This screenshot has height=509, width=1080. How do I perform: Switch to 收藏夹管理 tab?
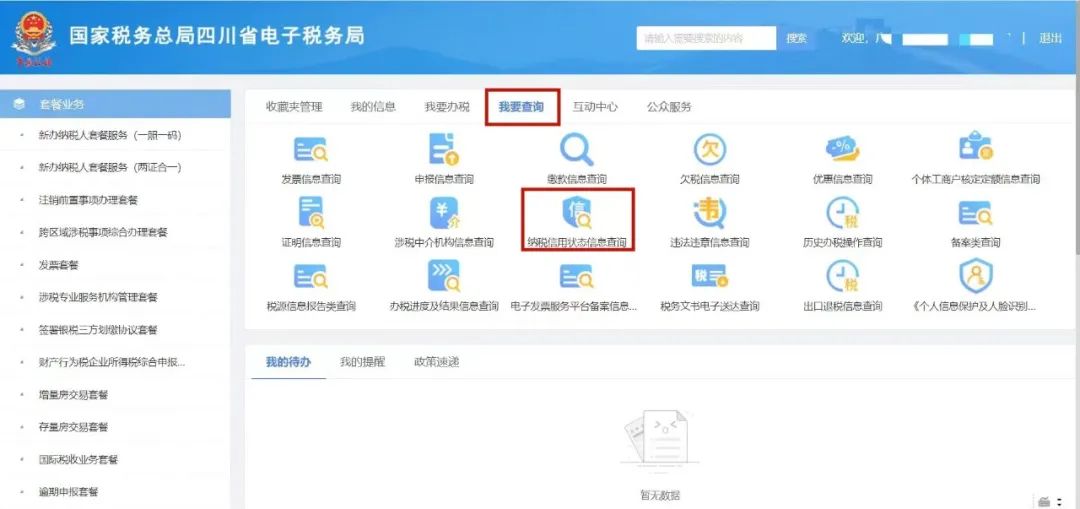294,107
